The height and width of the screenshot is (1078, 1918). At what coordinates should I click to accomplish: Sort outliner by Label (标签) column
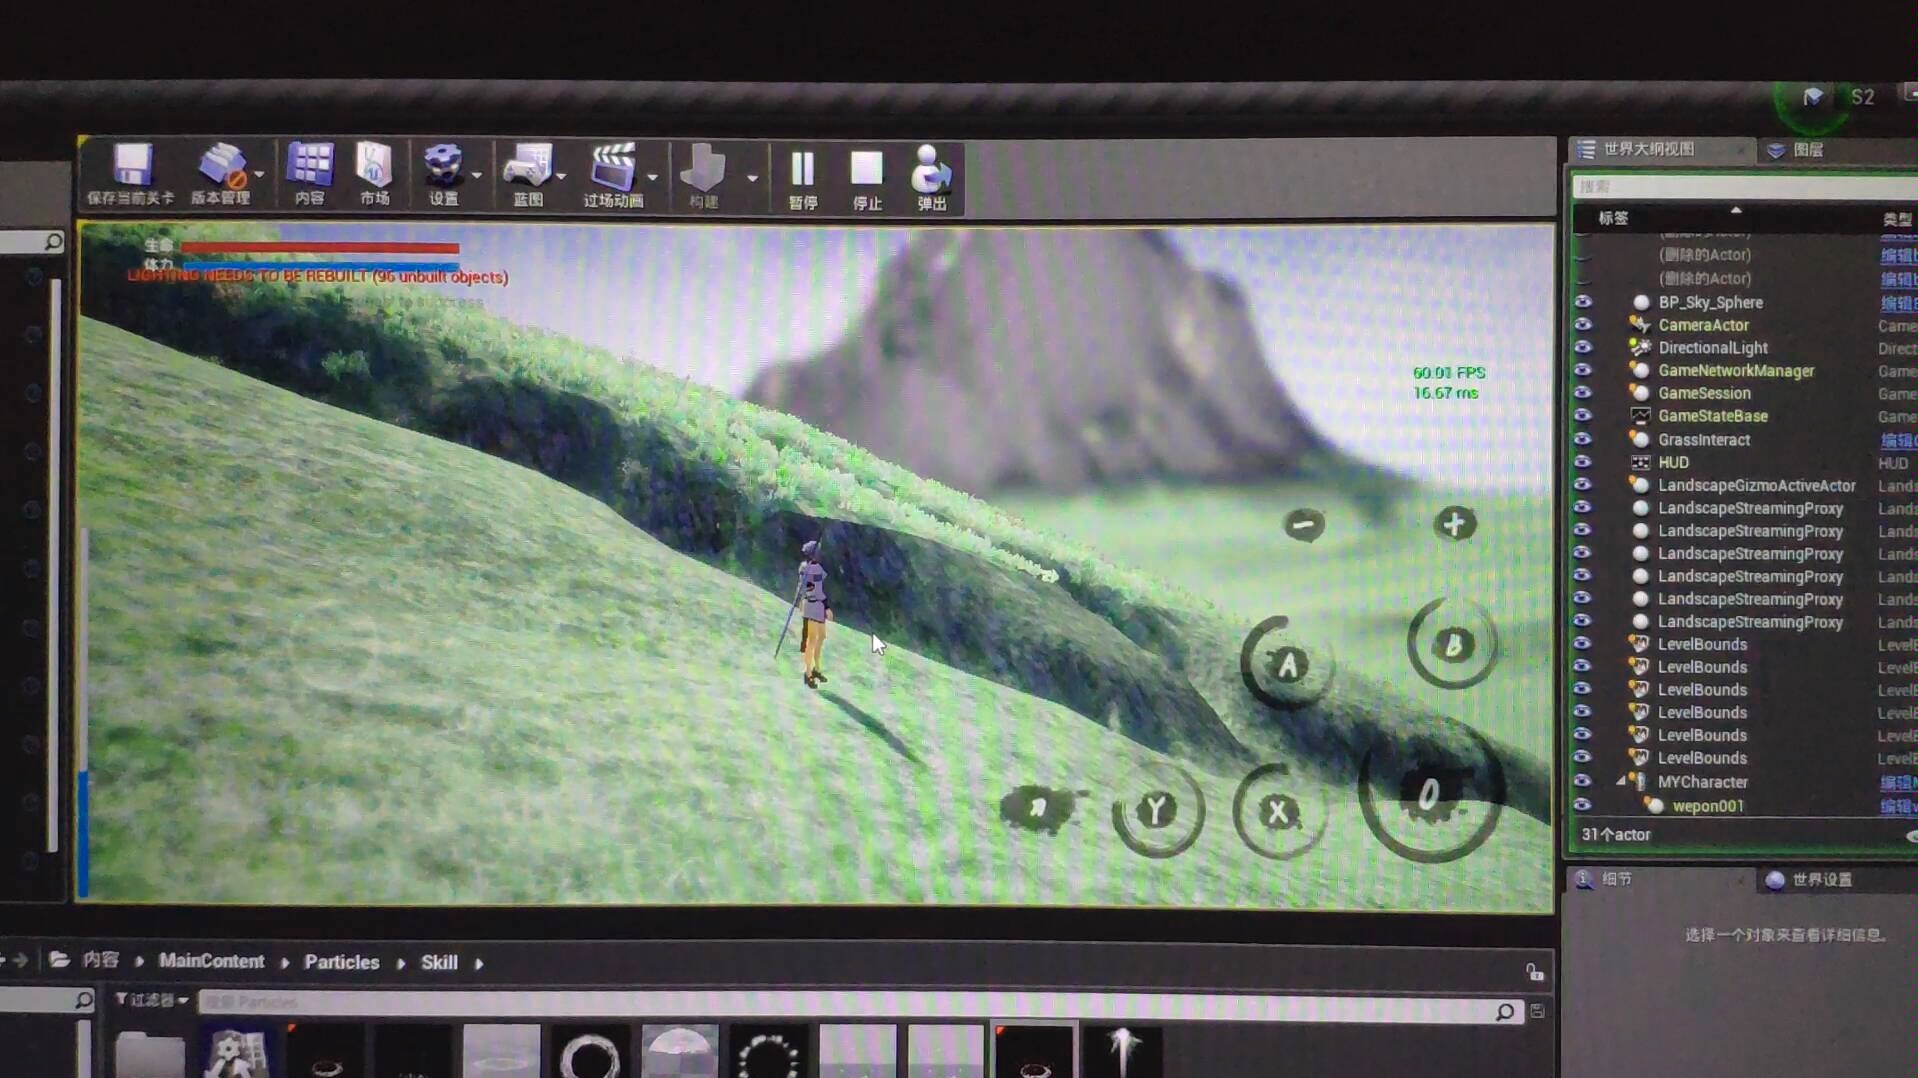click(x=1613, y=218)
